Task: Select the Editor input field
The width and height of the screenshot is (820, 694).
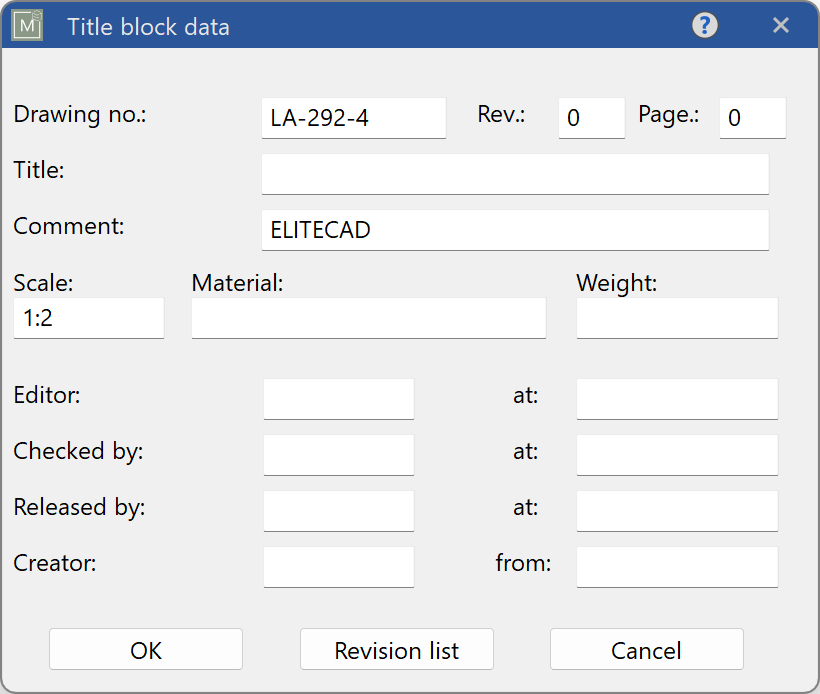Action: (x=338, y=399)
